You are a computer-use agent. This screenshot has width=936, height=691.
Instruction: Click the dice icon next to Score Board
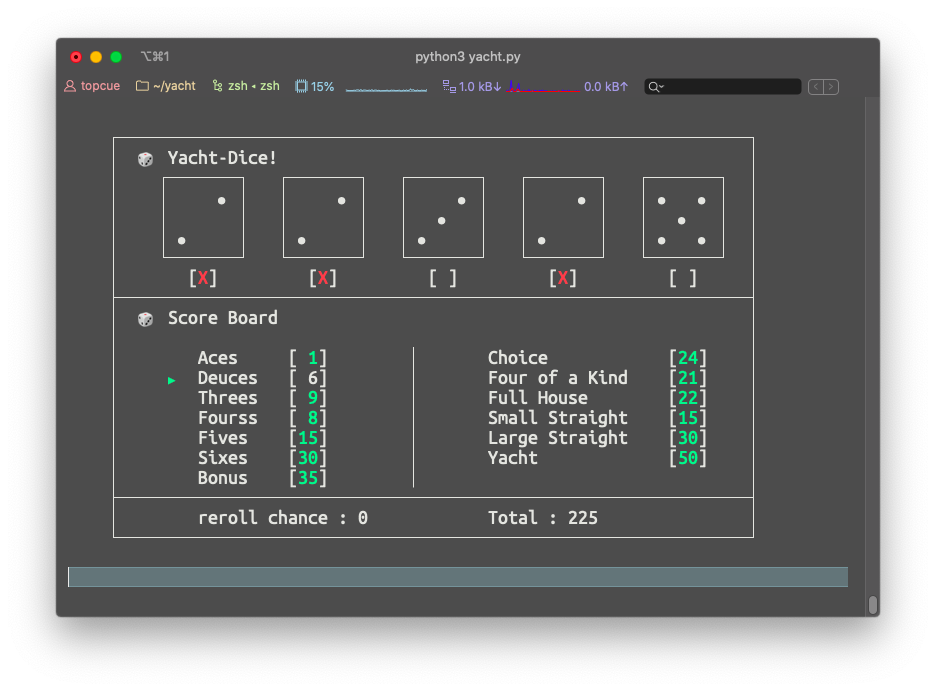tap(145, 319)
